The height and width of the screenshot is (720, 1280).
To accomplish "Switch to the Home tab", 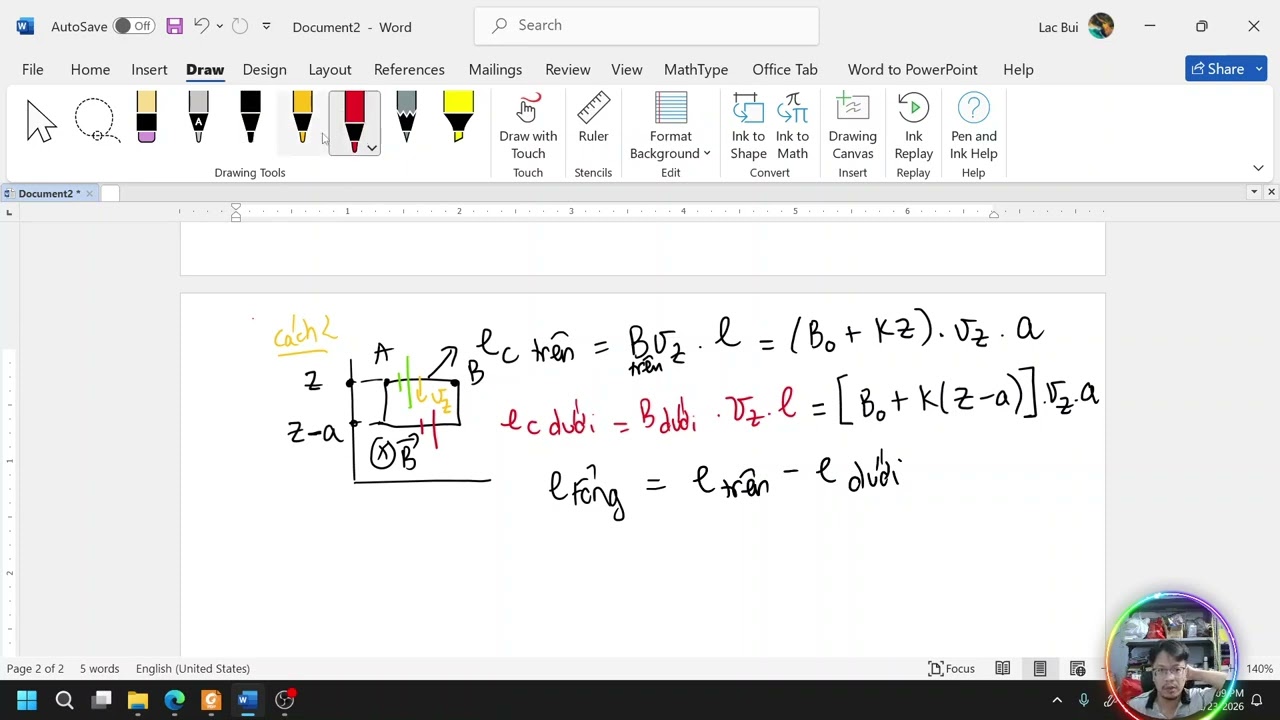I will [90, 69].
